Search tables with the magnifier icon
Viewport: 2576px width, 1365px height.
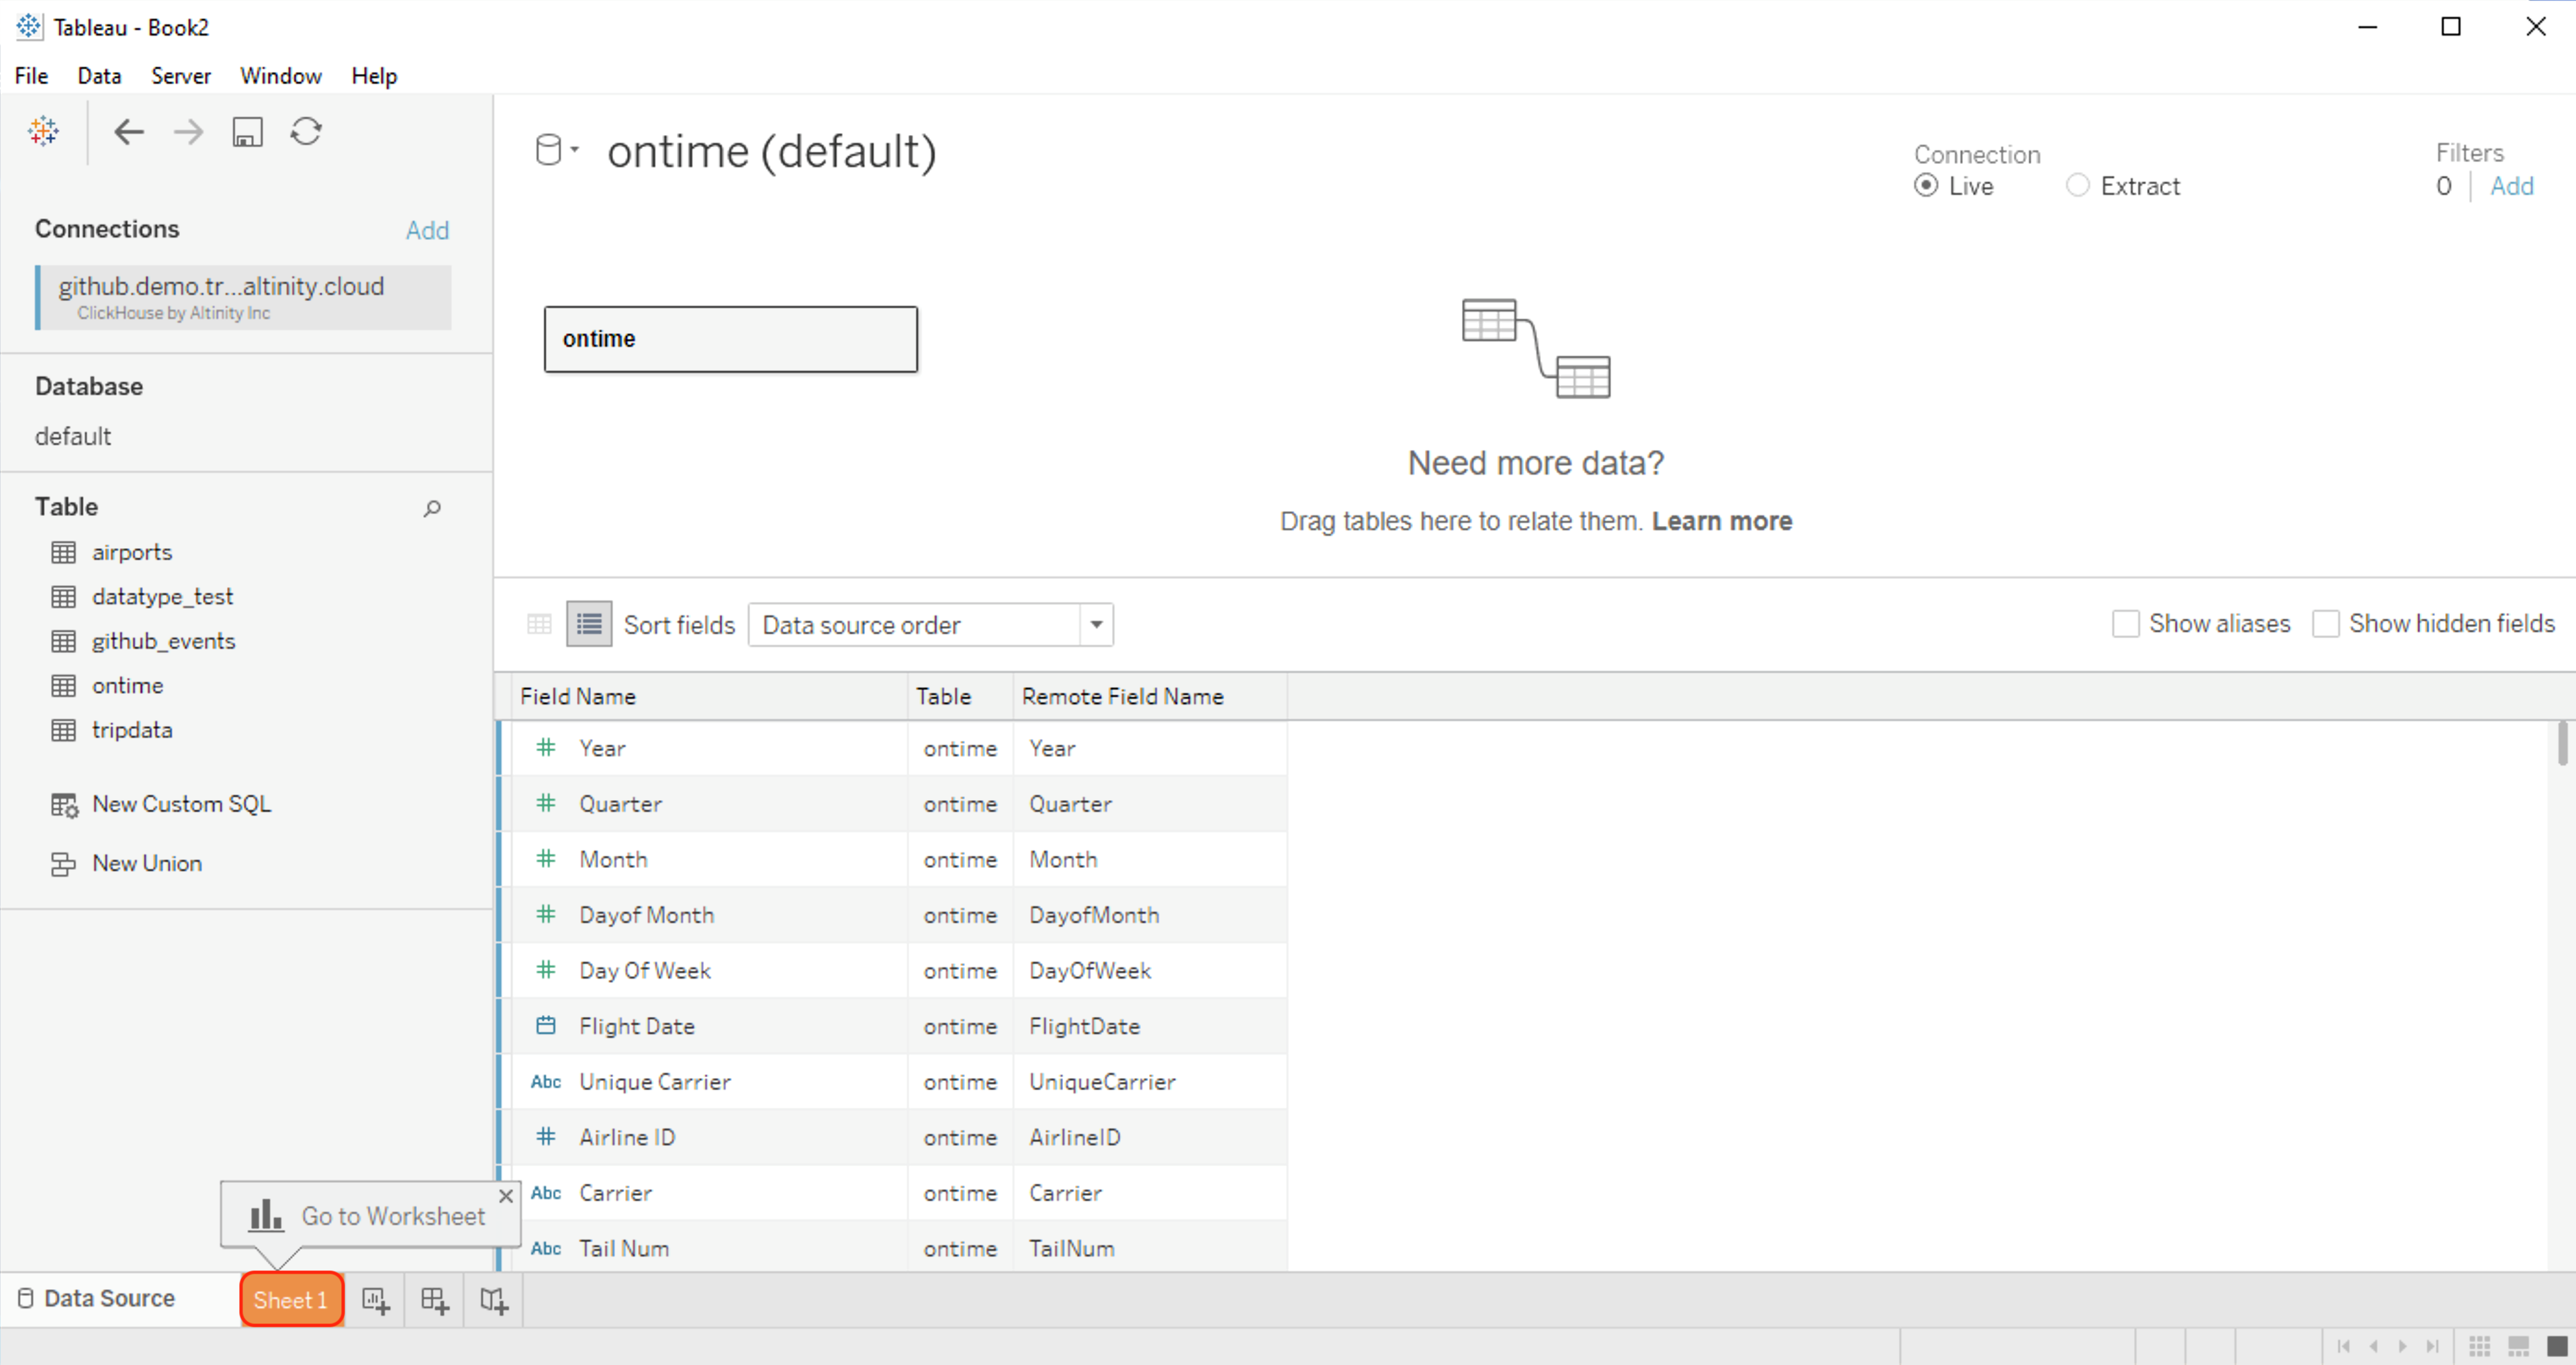pos(432,508)
